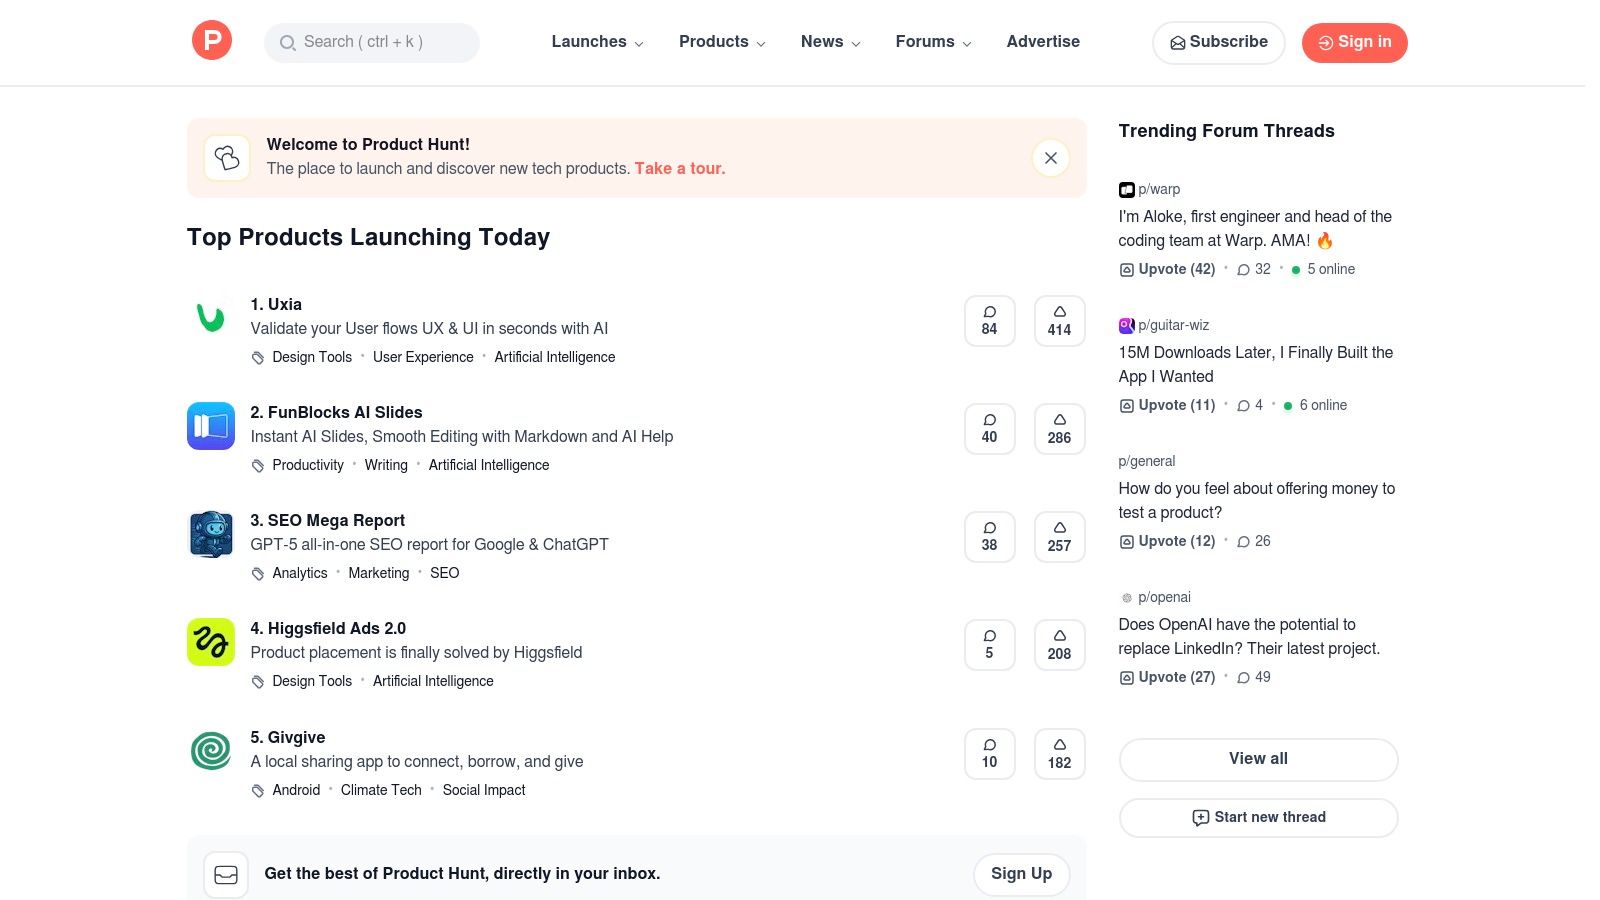This screenshot has height=900, width=1600.
Task: Open the OpenAI LinkedIn thread
Action: (1249, 636)
